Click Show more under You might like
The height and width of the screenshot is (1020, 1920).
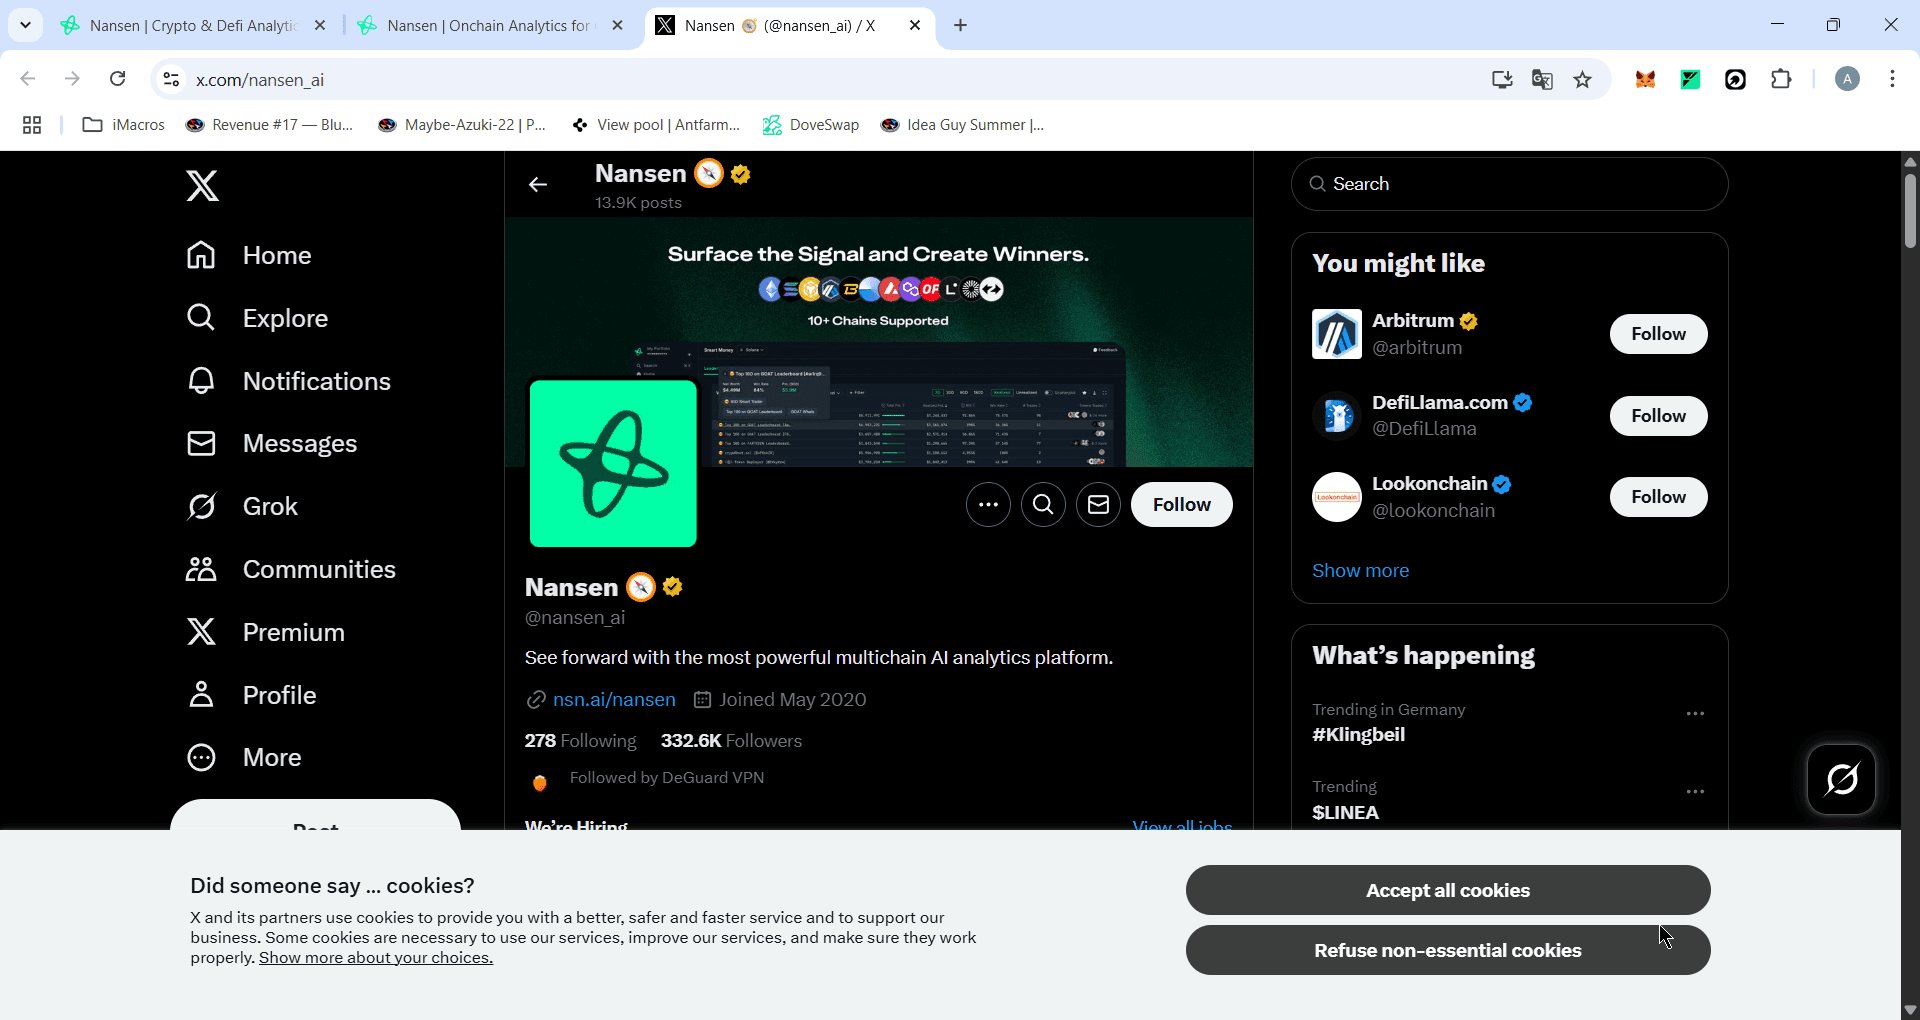pyautogui.click(x=1360, y=571)
